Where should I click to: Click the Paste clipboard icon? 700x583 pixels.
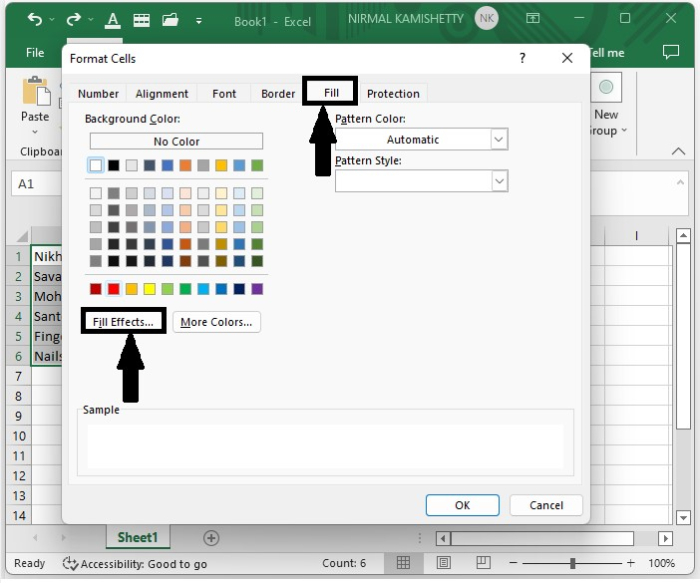coord(35,93)
